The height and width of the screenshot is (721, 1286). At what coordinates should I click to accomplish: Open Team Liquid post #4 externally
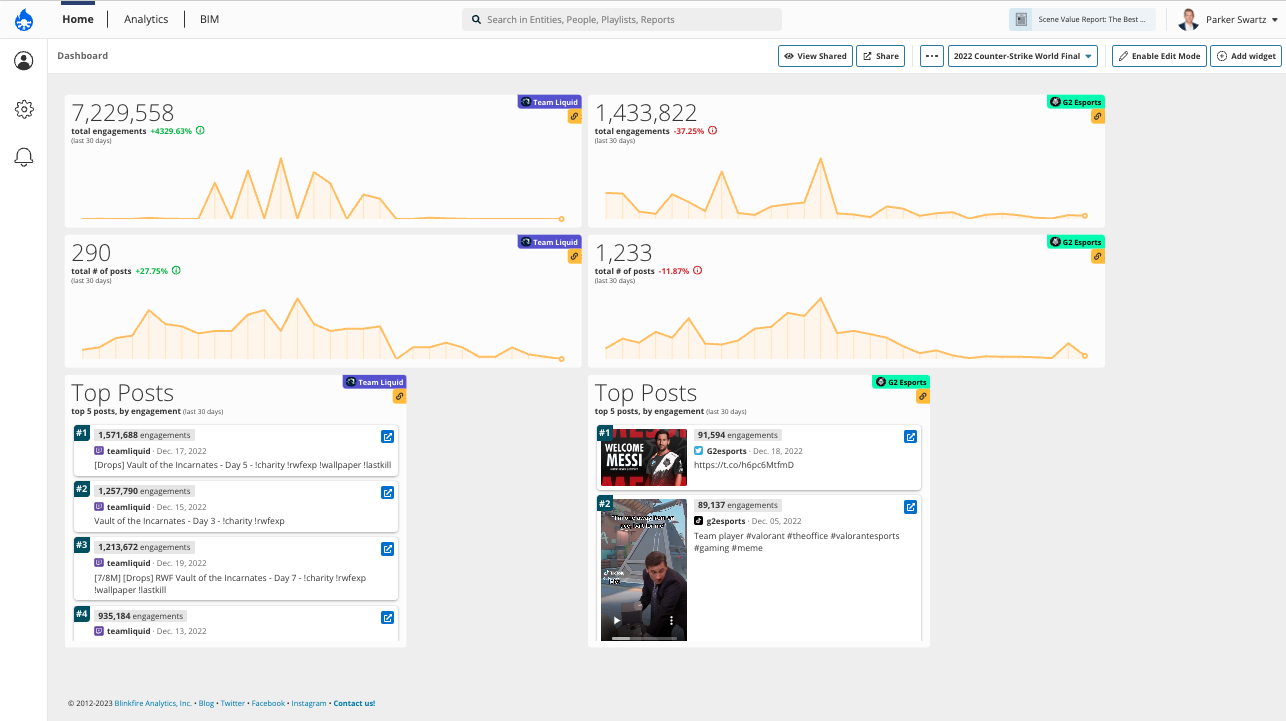[388, 618]
